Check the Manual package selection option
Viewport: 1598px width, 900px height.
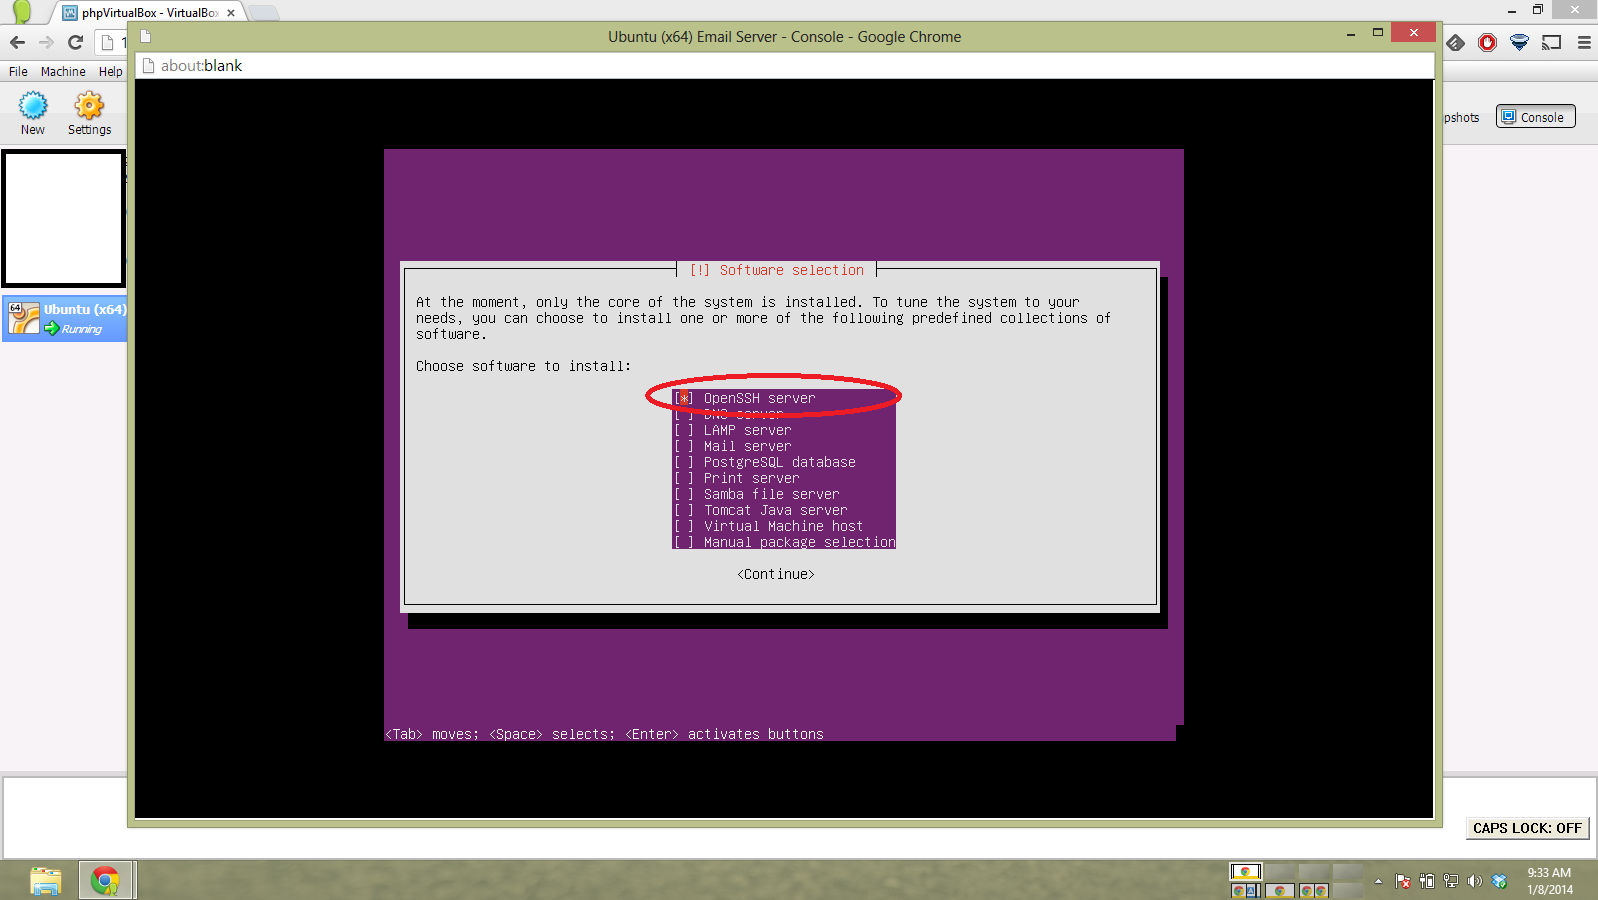pyautogui.click(x=684, y=542)
